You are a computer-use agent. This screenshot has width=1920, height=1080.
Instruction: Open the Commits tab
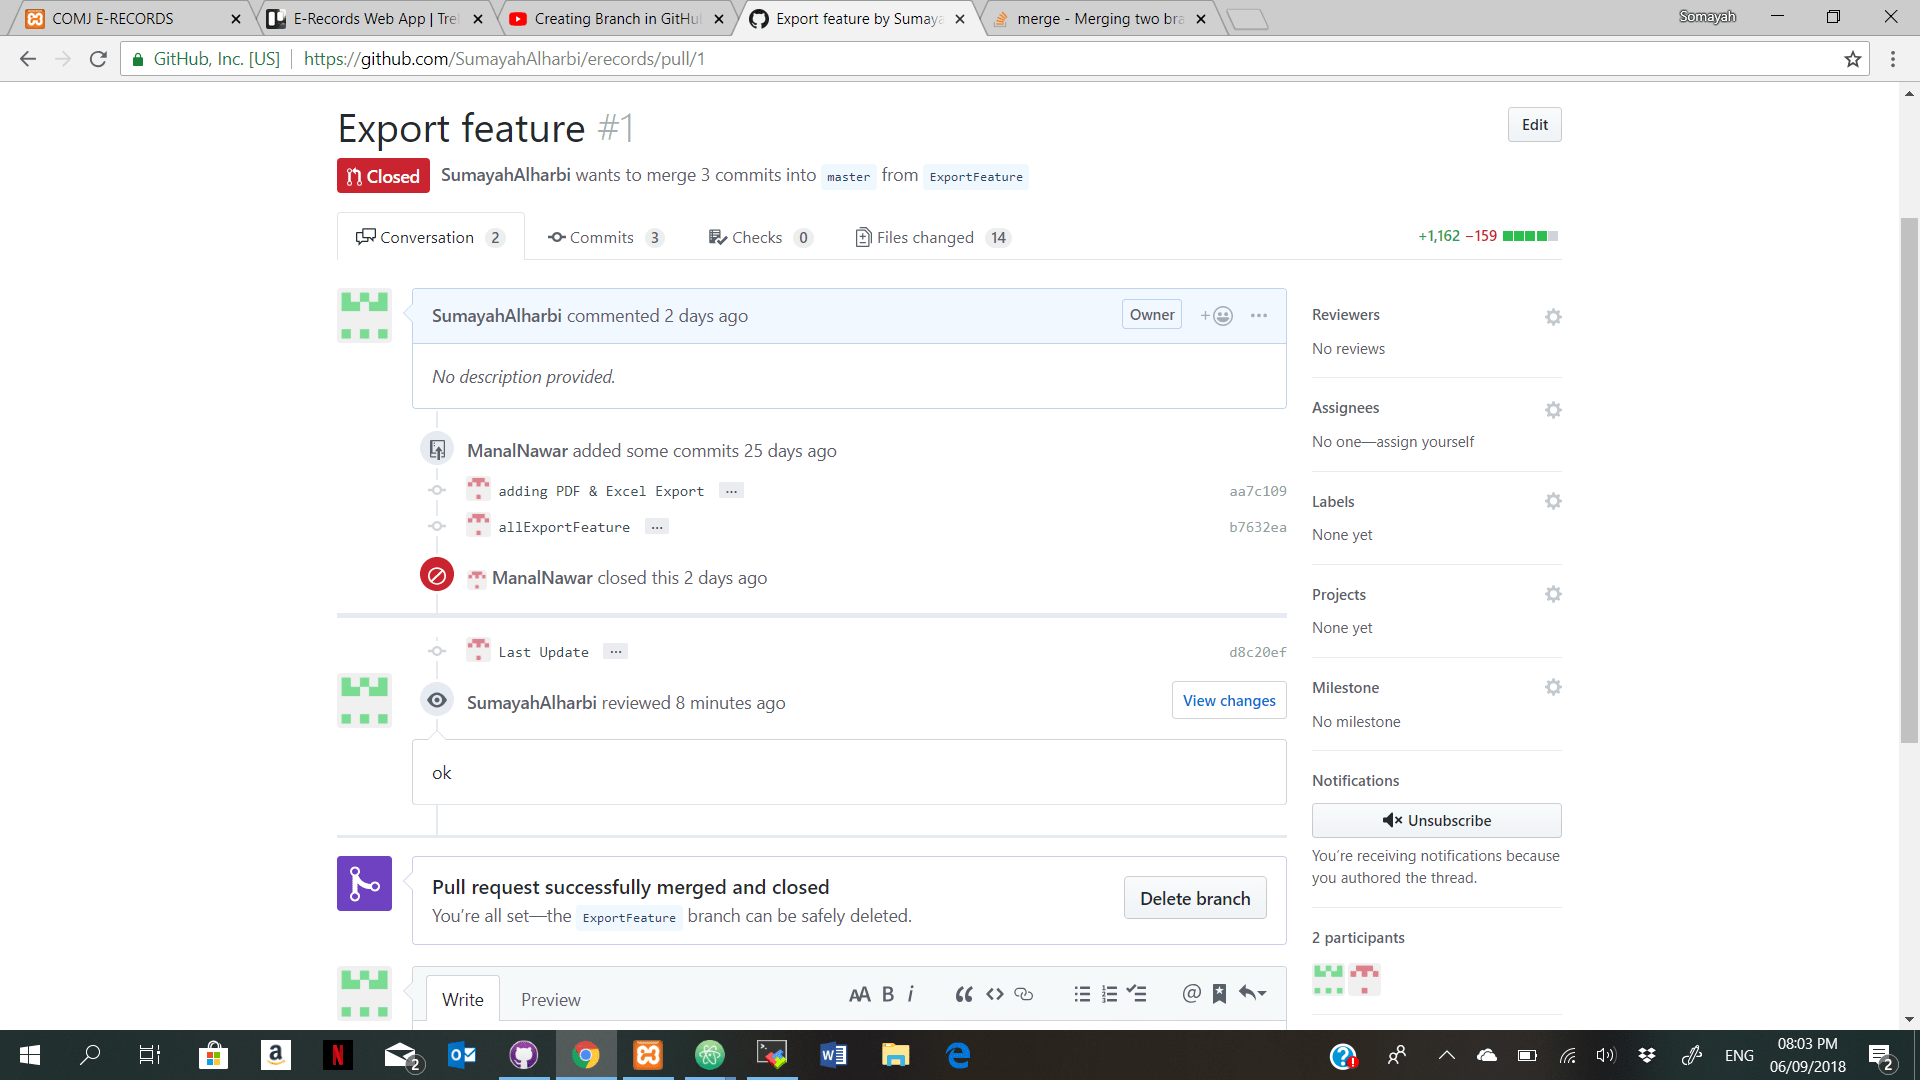coord(604,237)
